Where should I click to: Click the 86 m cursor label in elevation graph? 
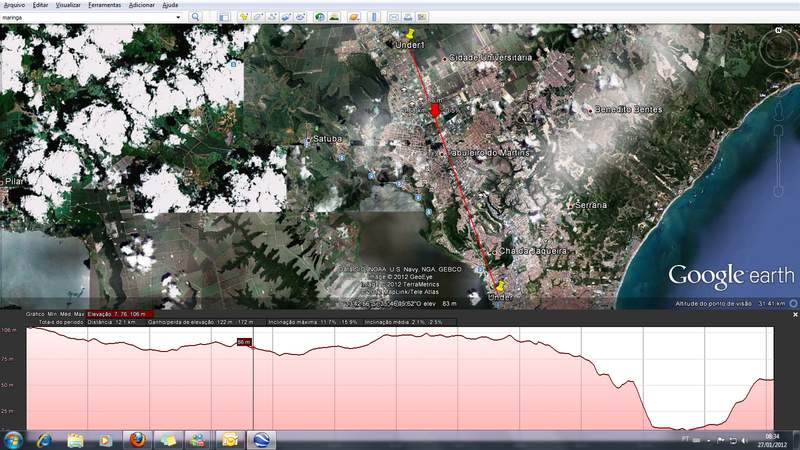(x=244, y=342)
